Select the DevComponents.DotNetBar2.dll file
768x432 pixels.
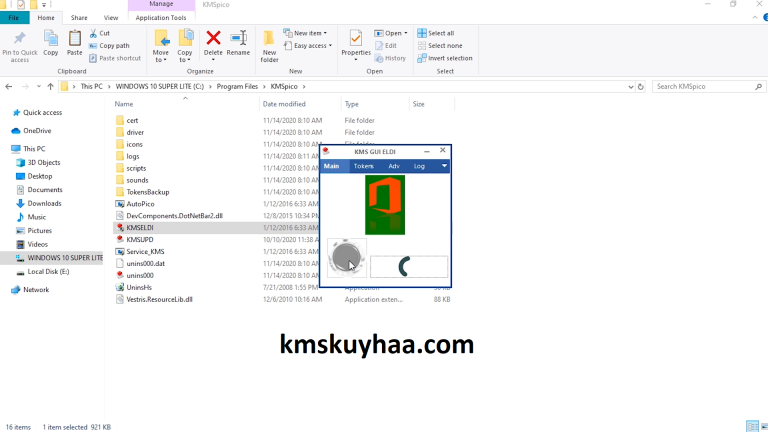174,216
